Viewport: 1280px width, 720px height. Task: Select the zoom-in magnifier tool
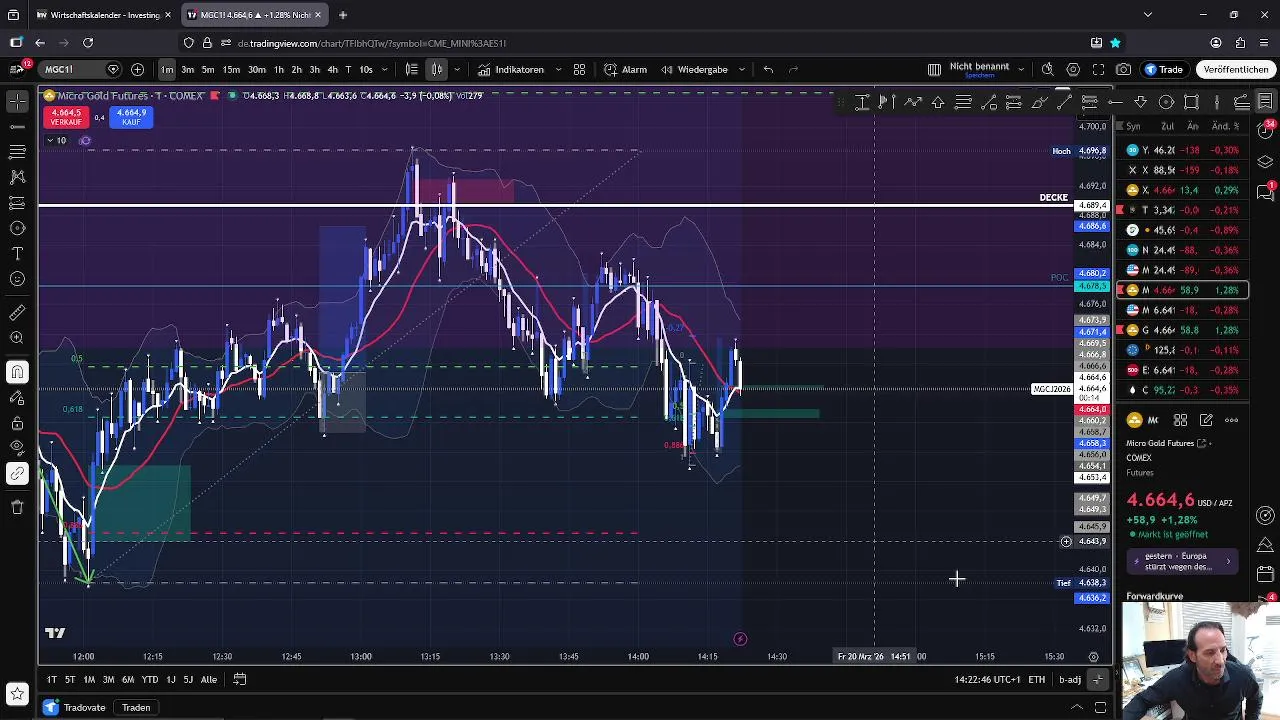pos(17,338)
